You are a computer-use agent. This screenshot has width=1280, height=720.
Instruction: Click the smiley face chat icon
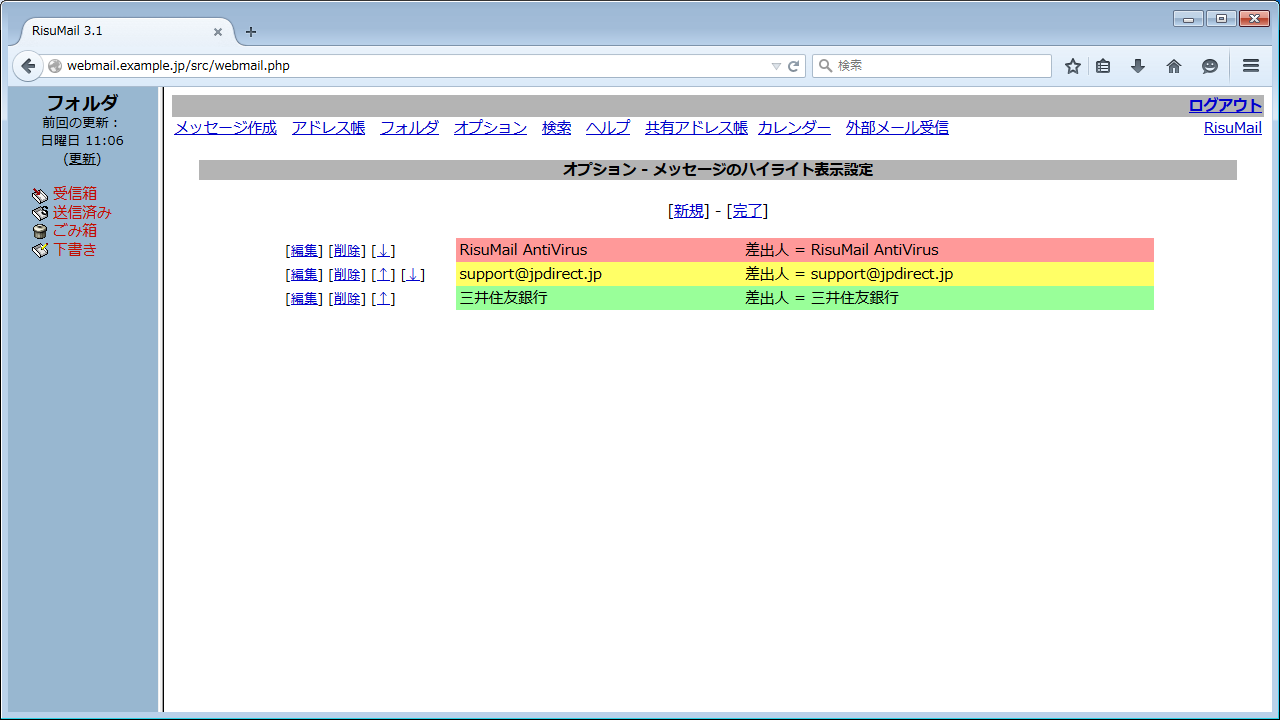[x=1210, y=66]
